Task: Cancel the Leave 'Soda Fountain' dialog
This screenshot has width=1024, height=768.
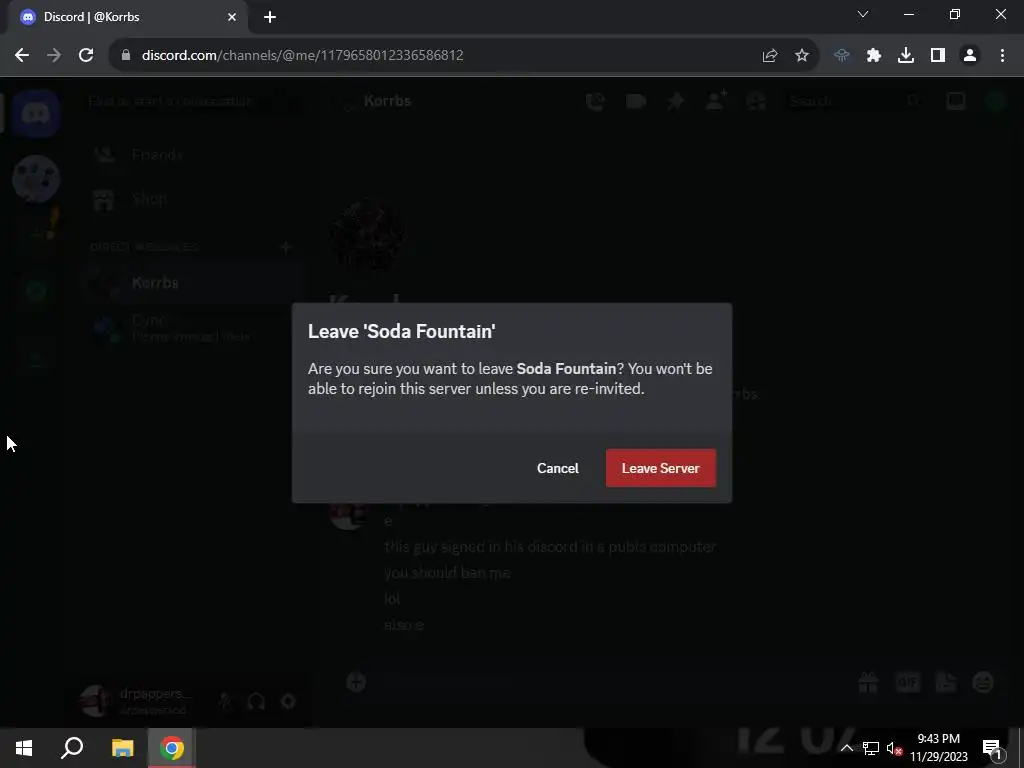Action: (x=558, y=468)
